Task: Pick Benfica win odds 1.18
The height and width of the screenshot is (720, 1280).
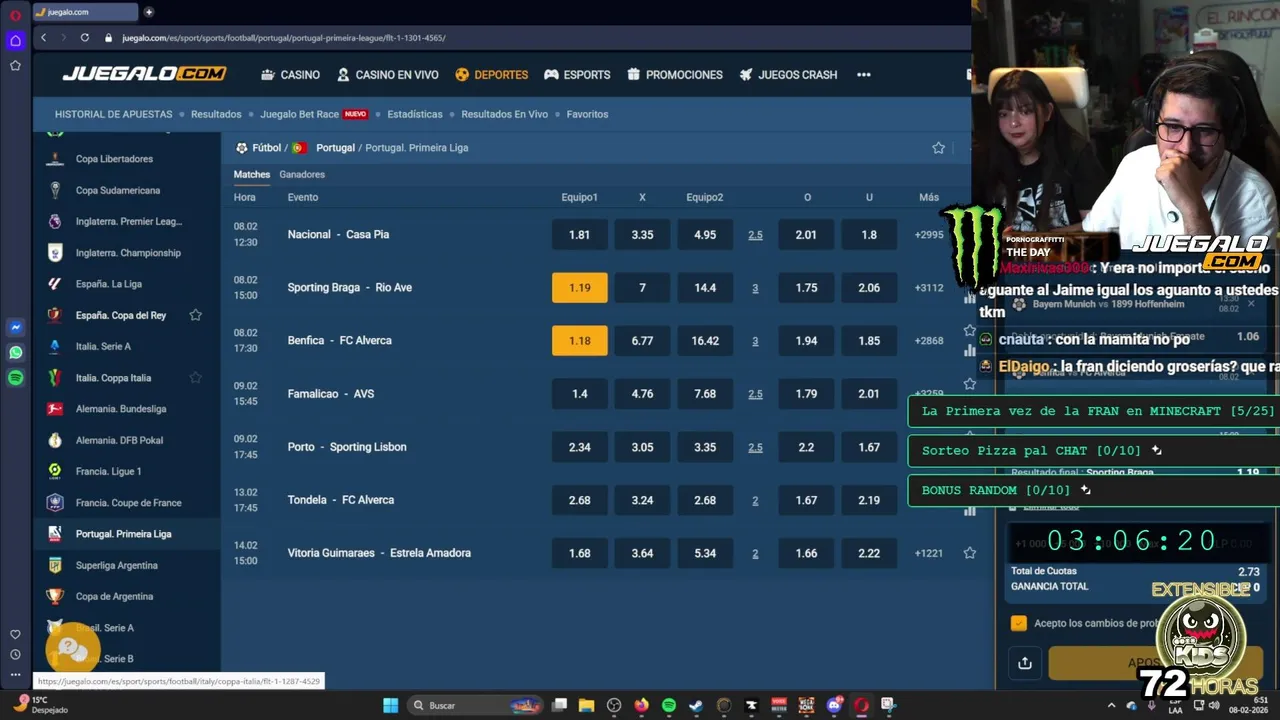Action: pyautogui.click(x=579, y=341)
